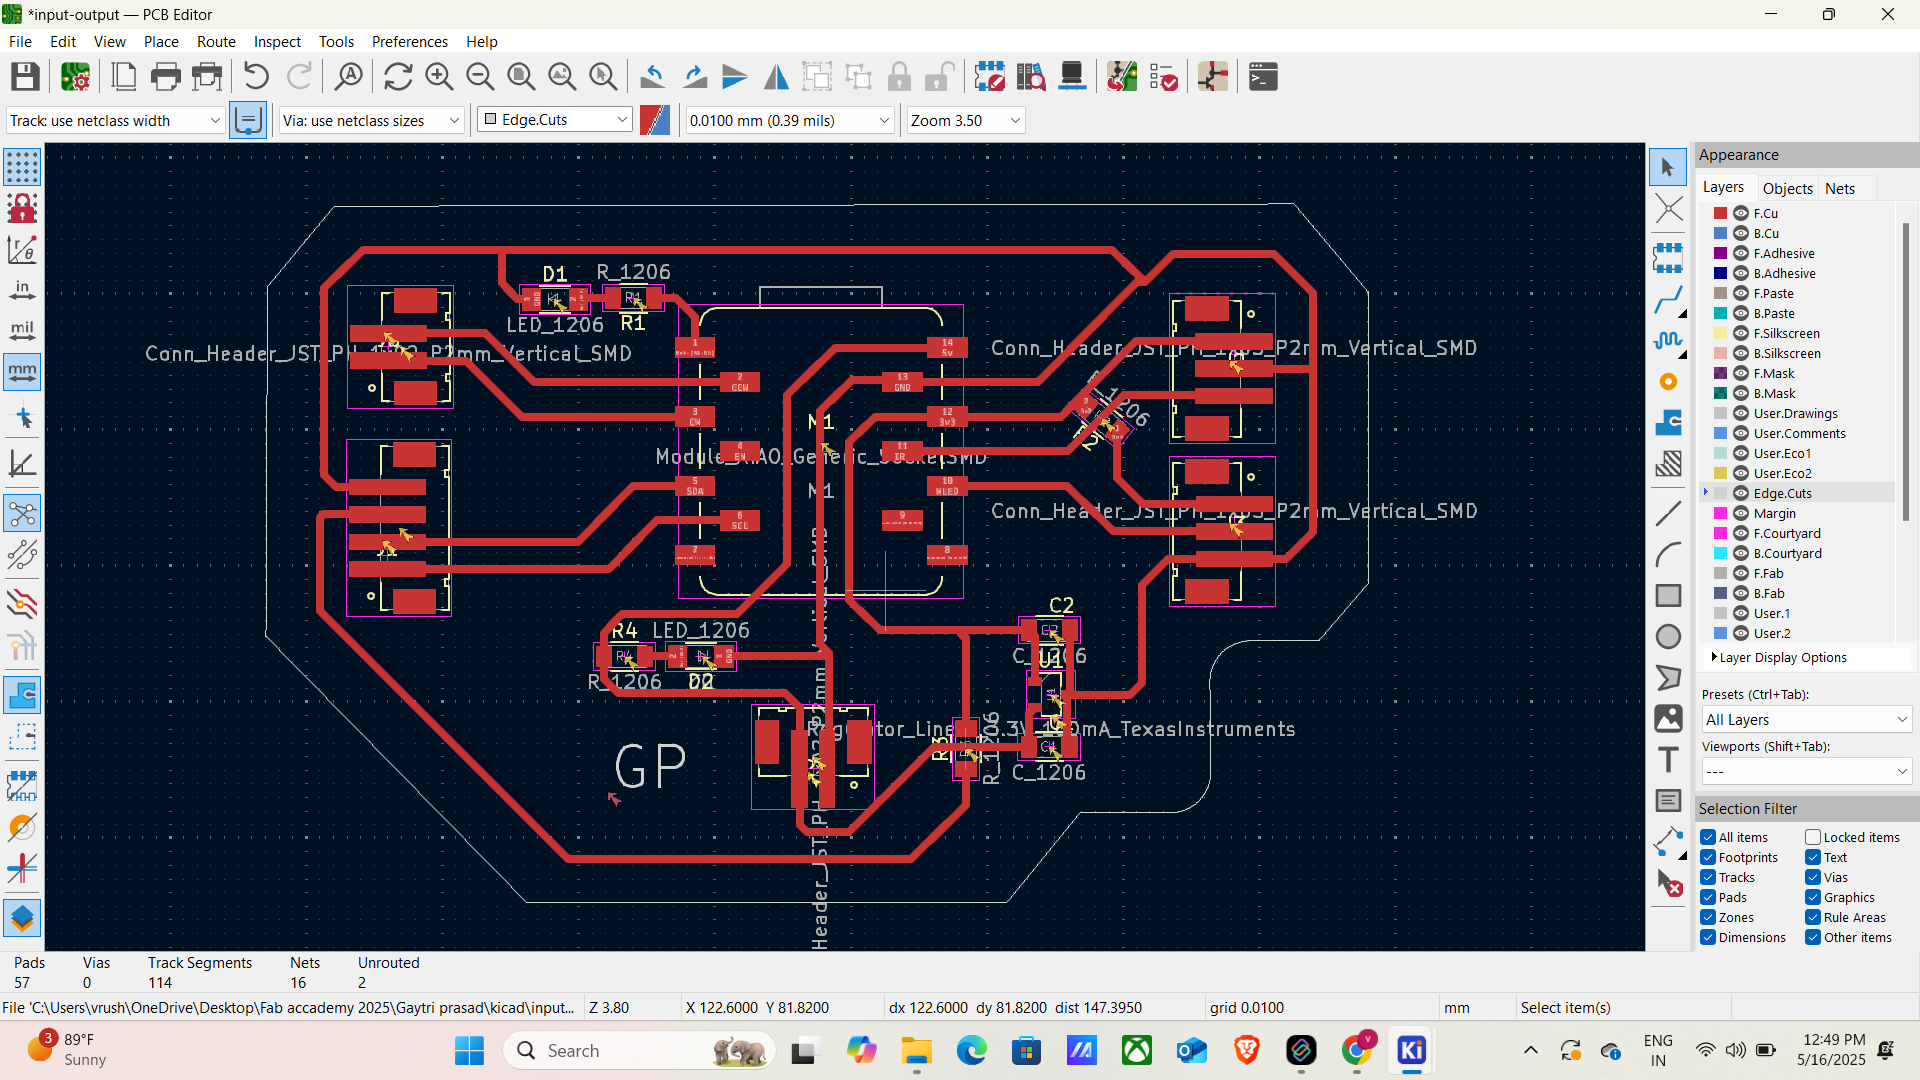
Task: Select the arrow selection tool
Action: pyautogui.click(x=1668, y=167)
